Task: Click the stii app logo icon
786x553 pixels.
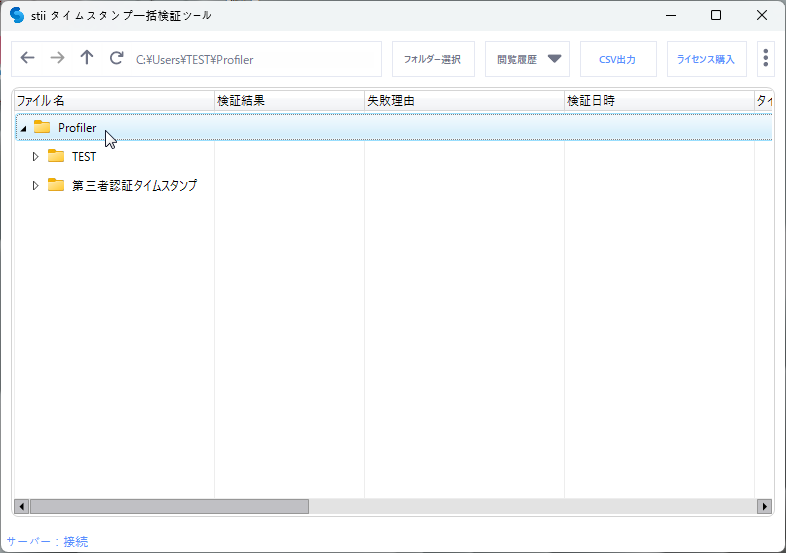Action: 17,15
